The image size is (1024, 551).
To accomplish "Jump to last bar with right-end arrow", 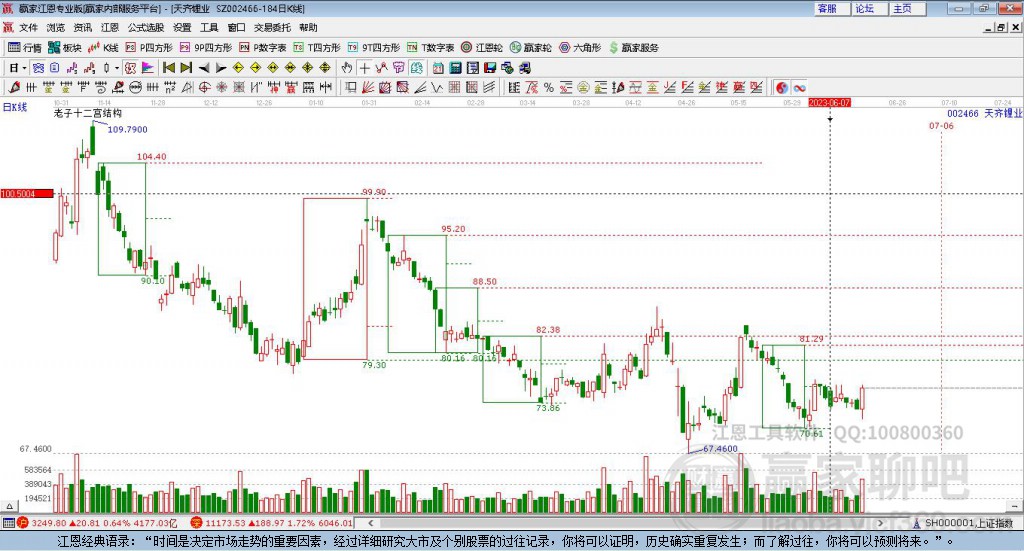I will 186,68.
